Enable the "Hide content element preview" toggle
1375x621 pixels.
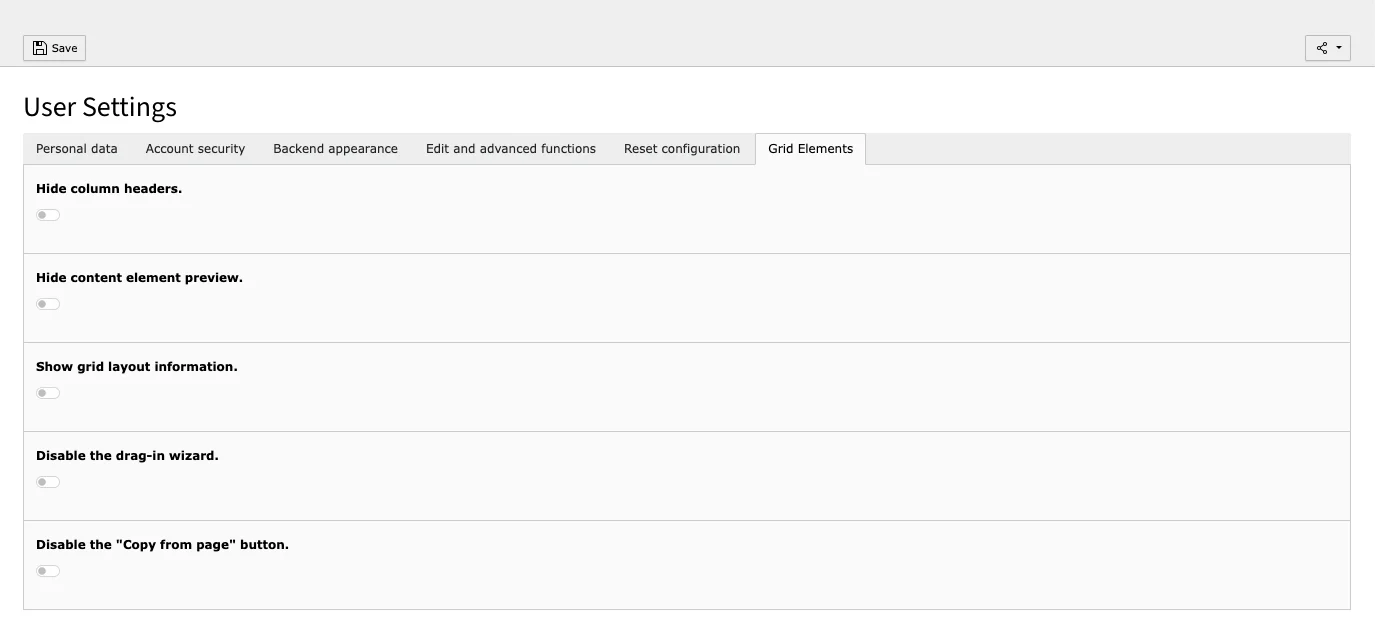point(47,303)
